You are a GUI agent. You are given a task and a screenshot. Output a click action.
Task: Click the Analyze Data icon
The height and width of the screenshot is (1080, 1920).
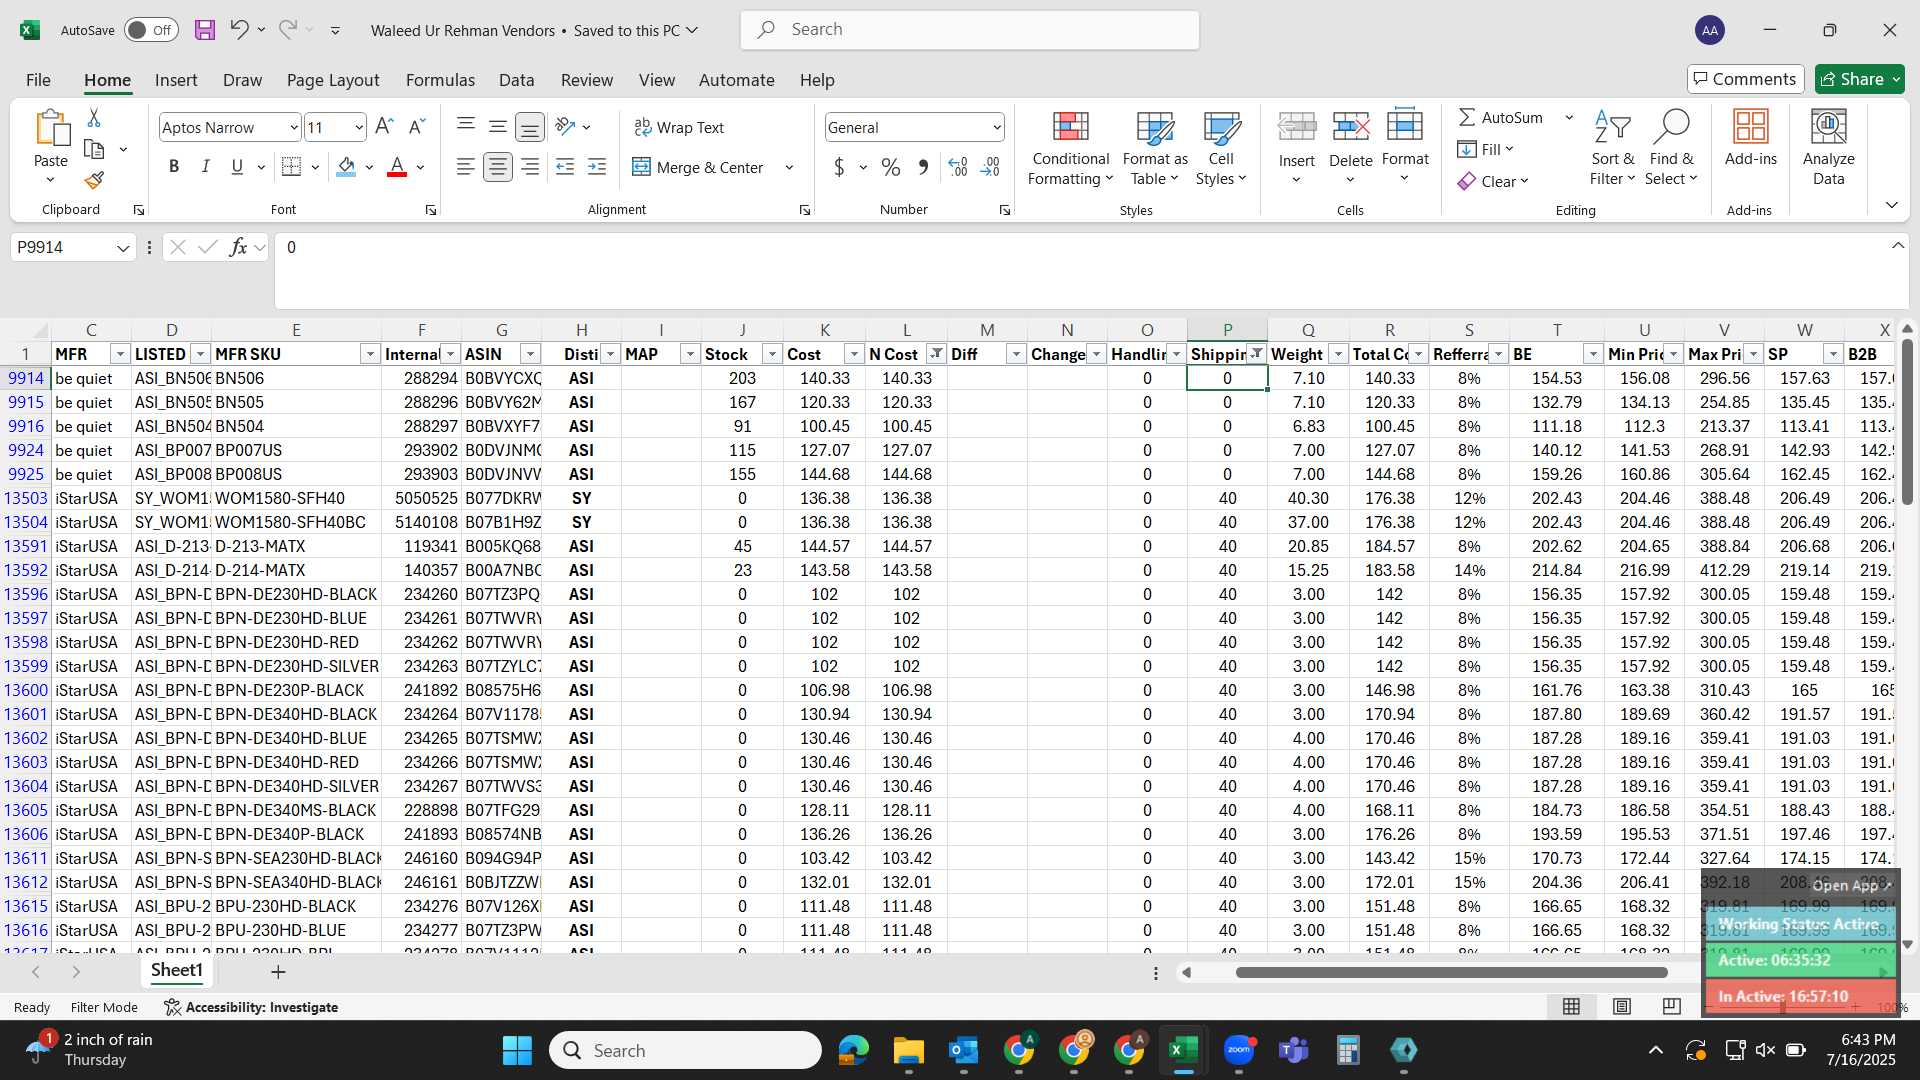coord(1829,126)
